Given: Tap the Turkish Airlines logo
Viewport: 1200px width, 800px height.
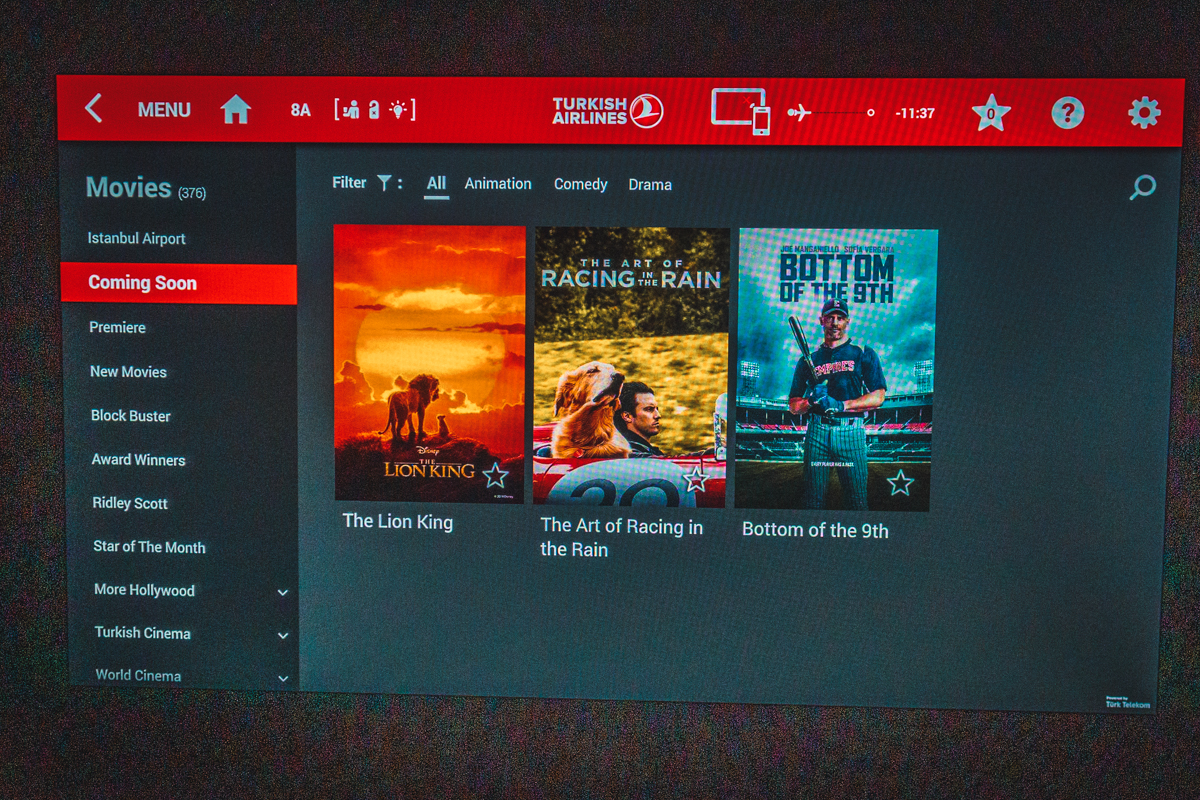Looking at the screenshot, I should tap(608, 110).
